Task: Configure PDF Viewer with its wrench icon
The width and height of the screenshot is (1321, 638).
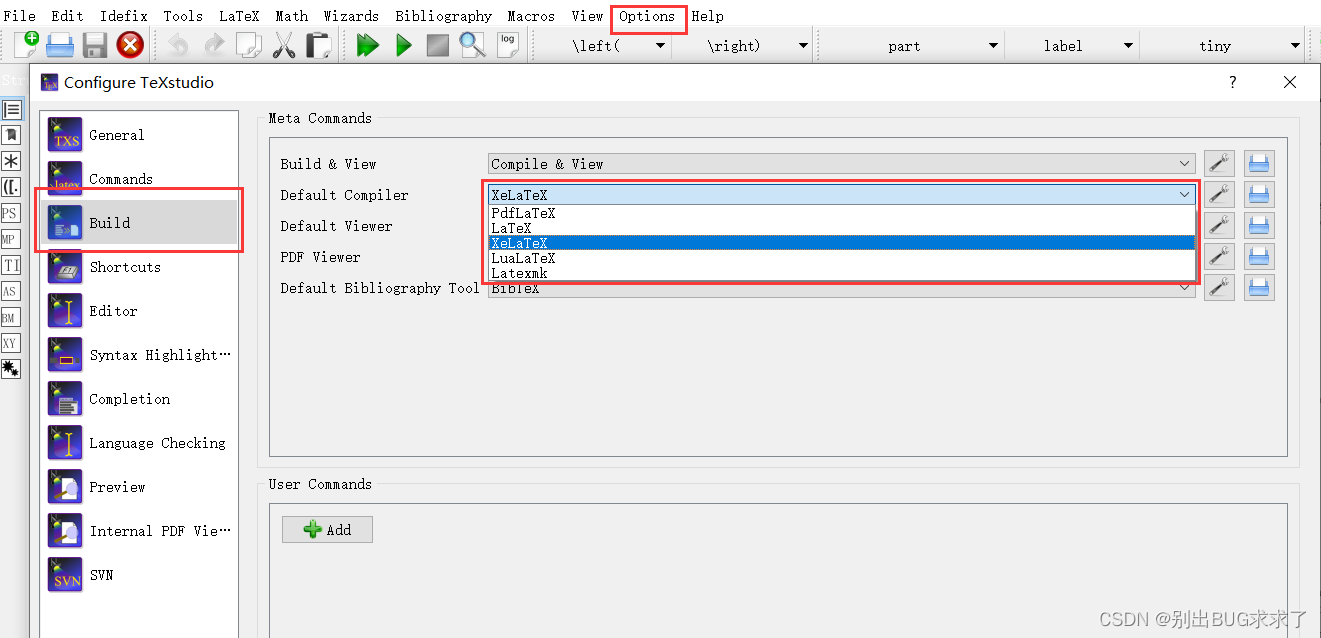Action: (x=1219, y=256)
